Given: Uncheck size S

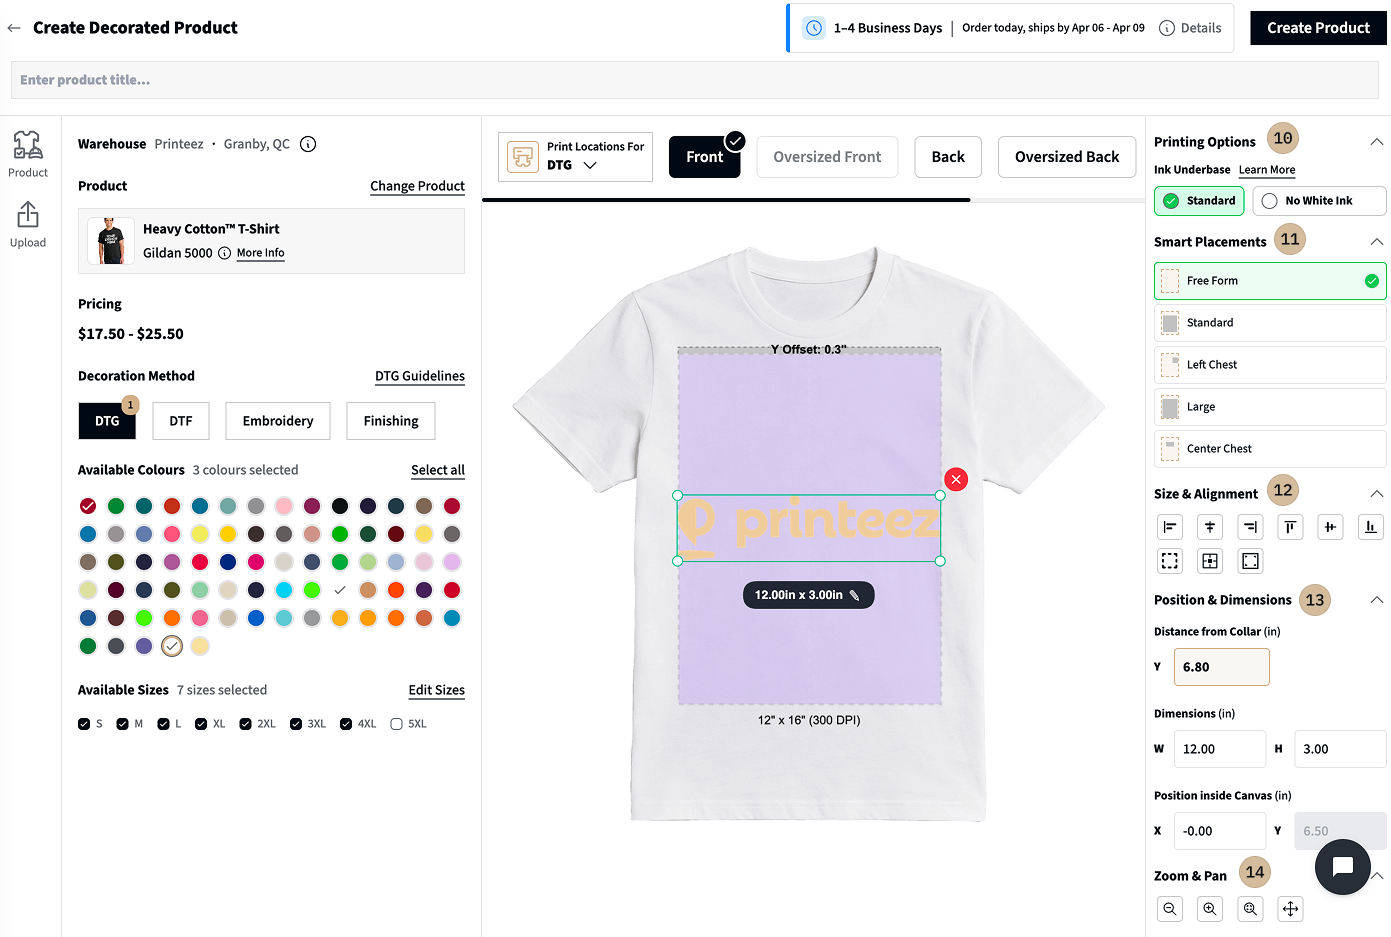Looking at the screenshot, I should pos(84,724).
